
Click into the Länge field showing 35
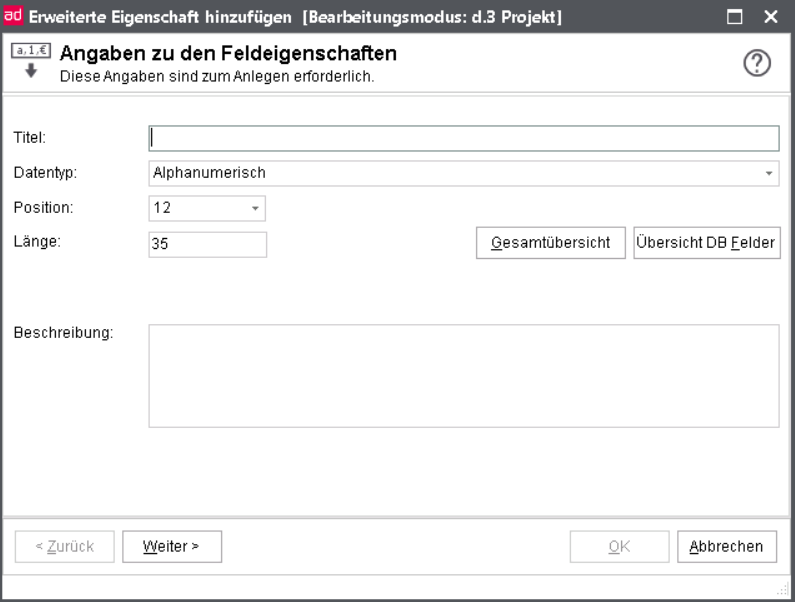[207, 244]
